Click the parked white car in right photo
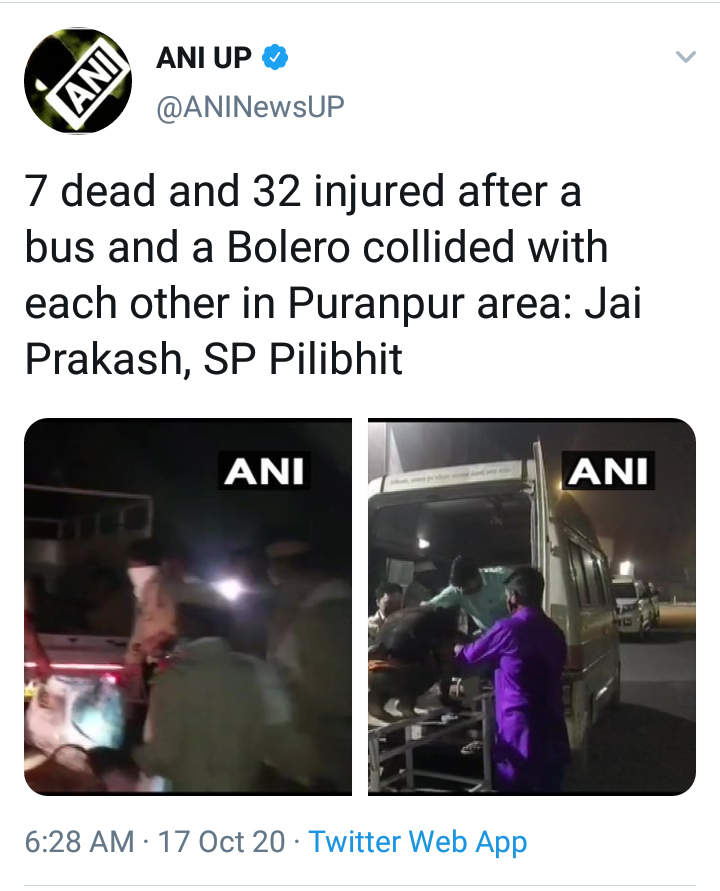The image size is (720, 891). point(635,606)
